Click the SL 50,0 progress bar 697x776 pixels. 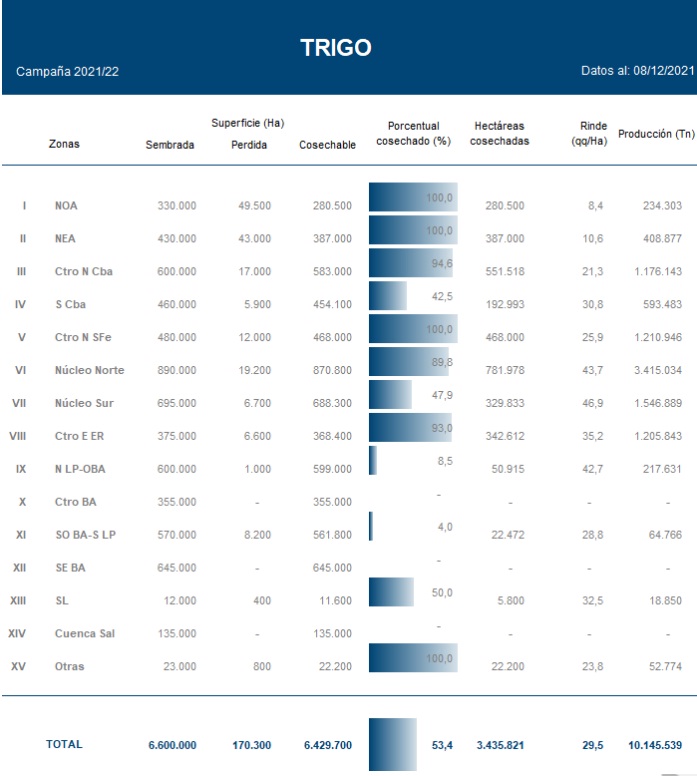click(391, 592)
